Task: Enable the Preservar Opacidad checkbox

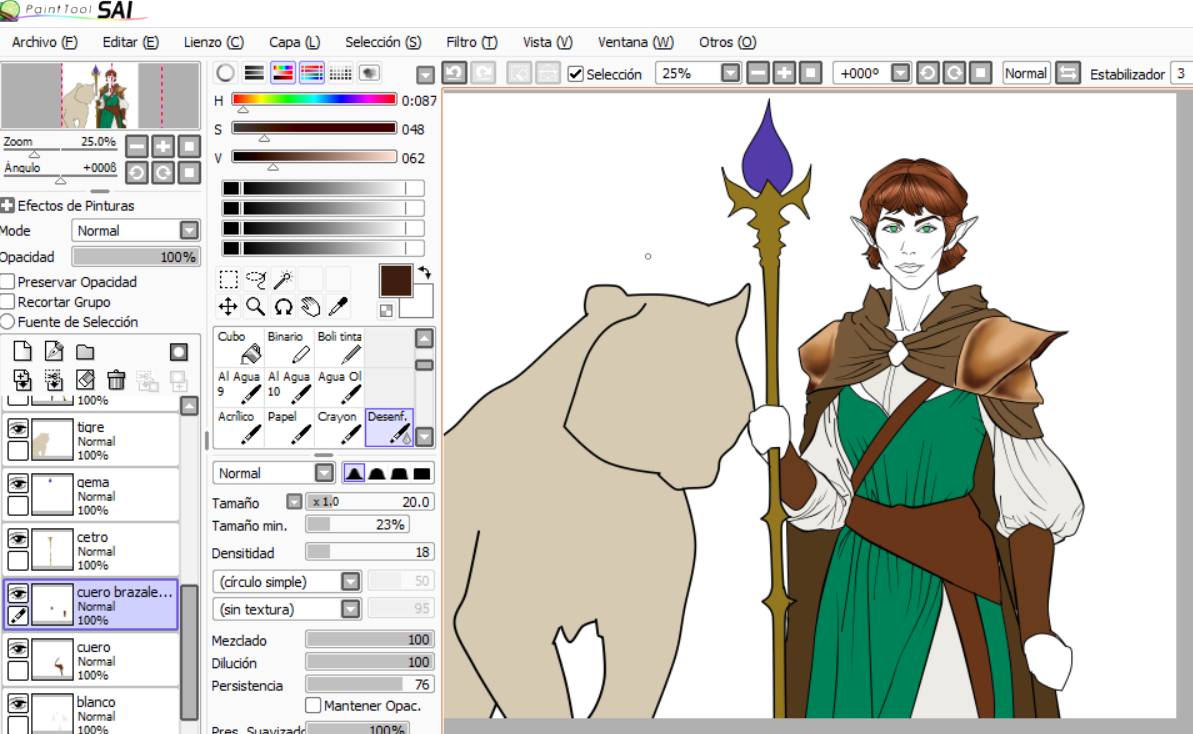Action: coord(8,282)
